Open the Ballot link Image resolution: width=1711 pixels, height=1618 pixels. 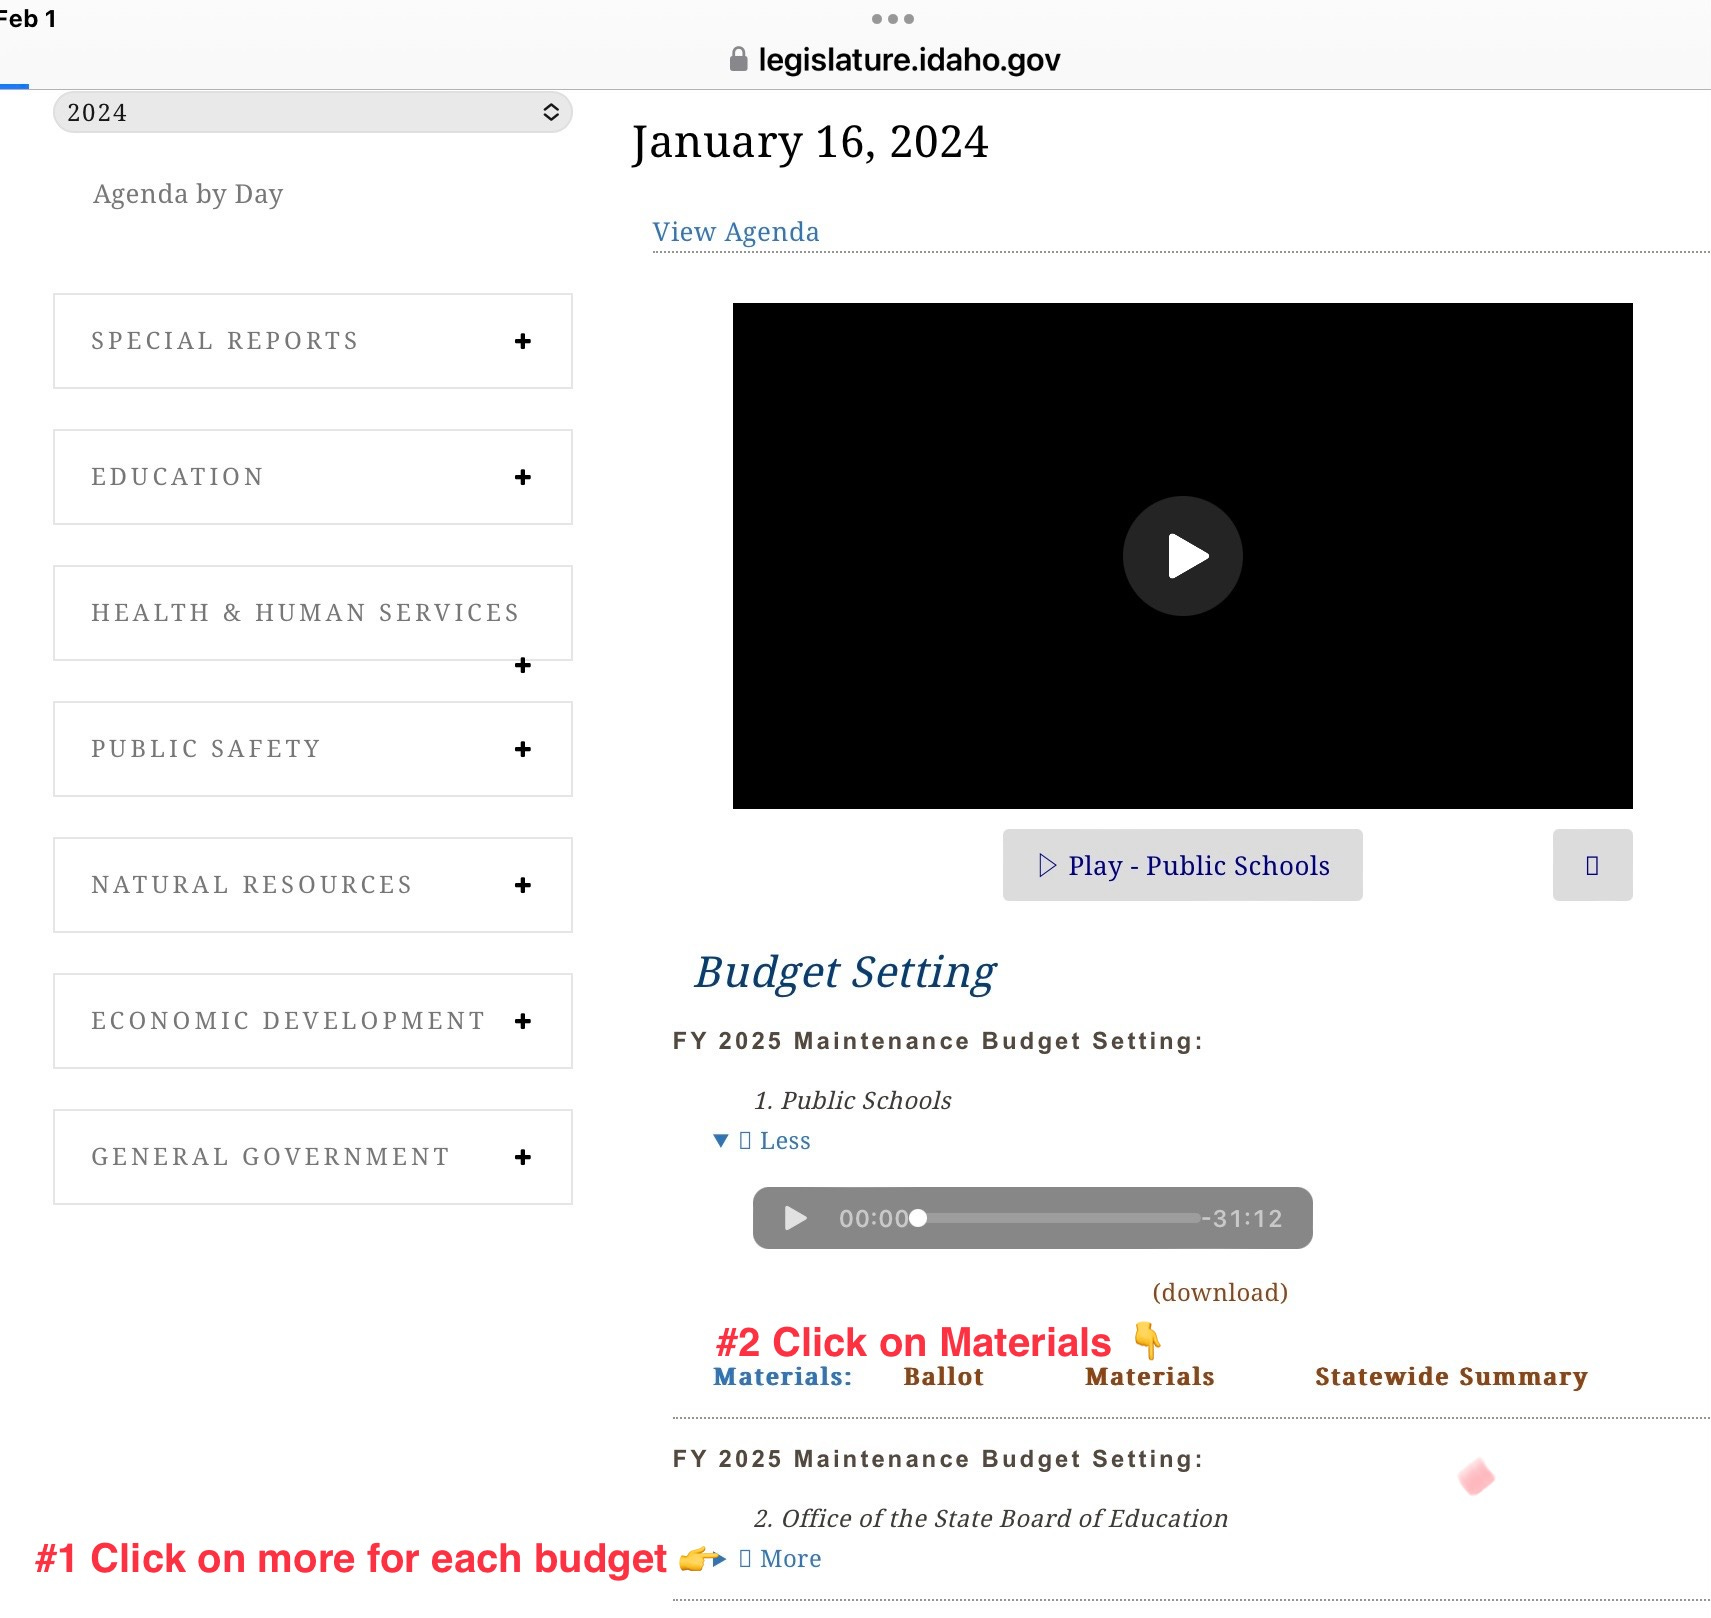tap(944, 1377)
